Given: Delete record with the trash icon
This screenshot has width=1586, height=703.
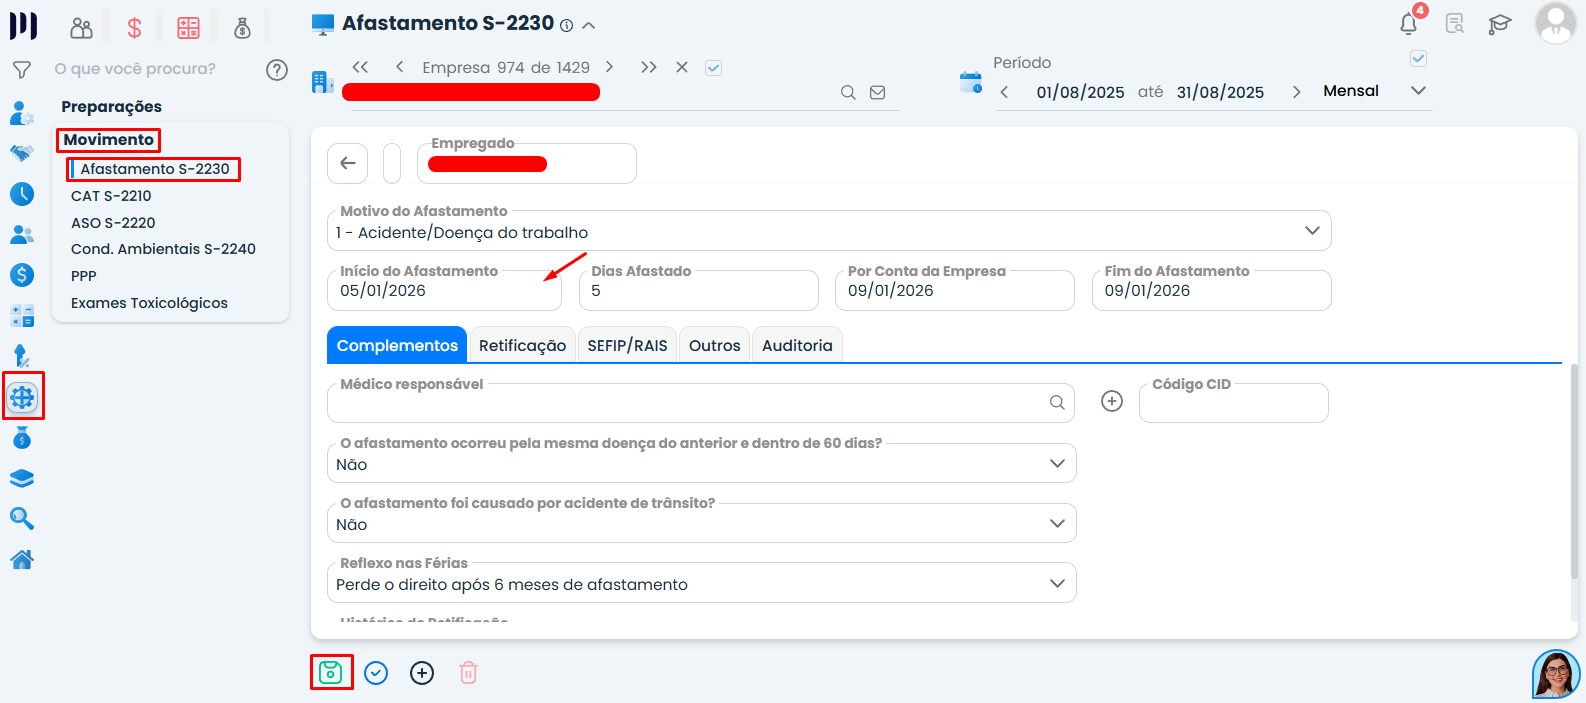Looking at the screenshot, I should pyautogui.click(x=468, y=673).
